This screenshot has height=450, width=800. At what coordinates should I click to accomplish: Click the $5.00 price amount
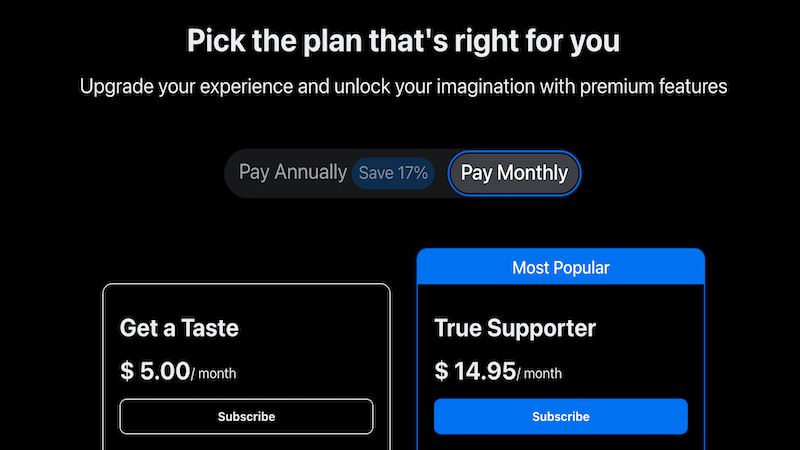point(165,372)
